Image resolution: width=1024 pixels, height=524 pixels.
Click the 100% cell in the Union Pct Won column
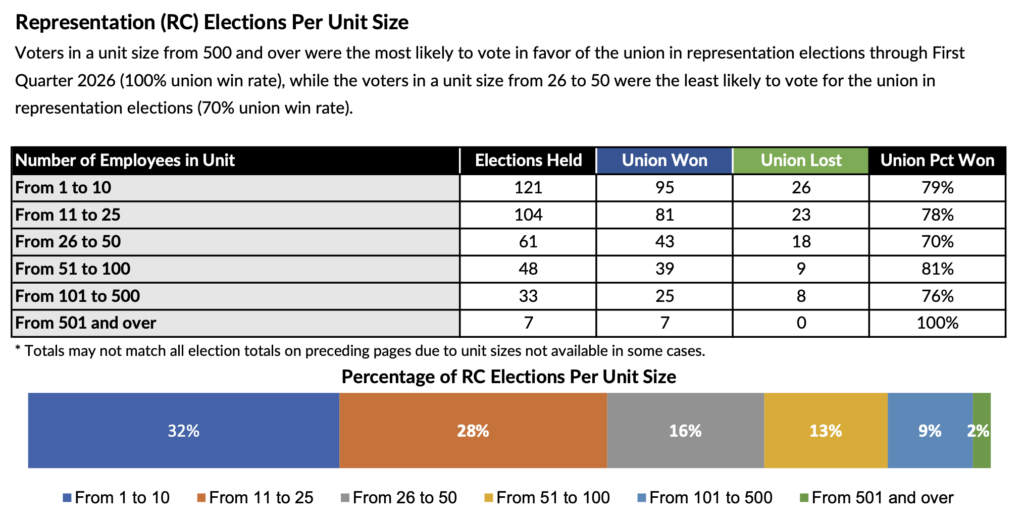937,323
